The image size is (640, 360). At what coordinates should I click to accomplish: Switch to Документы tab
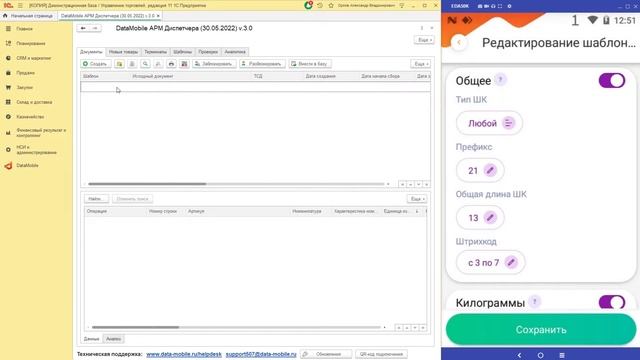pyautogui.click(x=91, y=52)
